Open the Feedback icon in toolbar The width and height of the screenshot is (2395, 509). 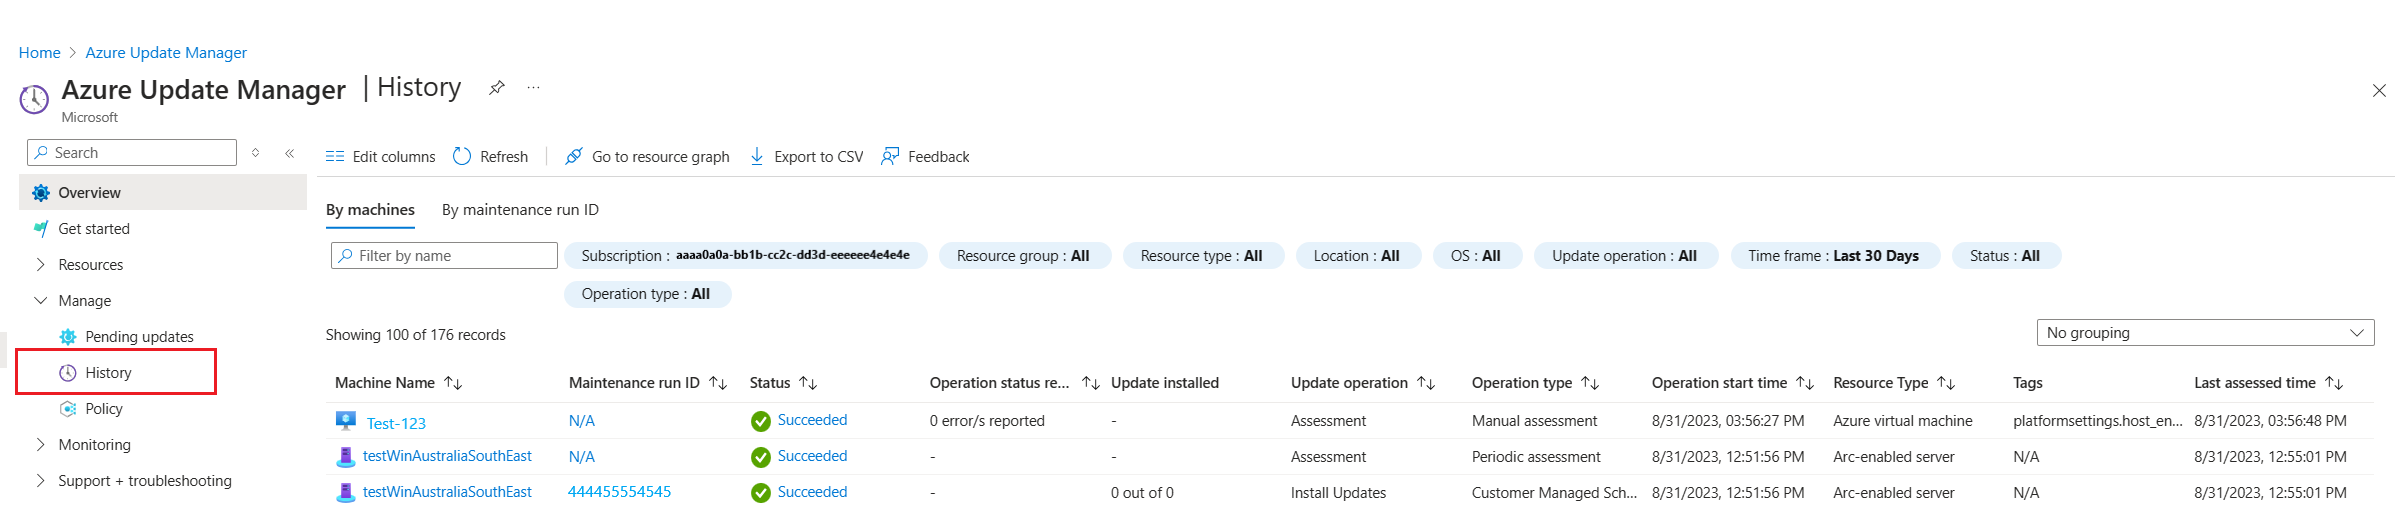[889, 156]
